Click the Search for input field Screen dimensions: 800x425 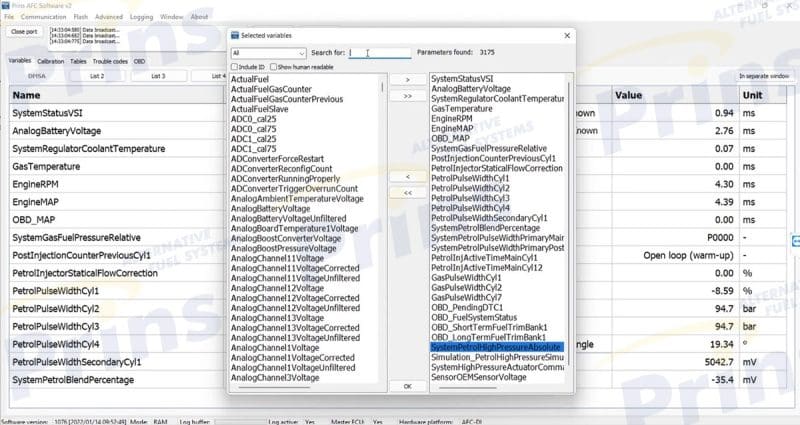[x=380, y=53]
